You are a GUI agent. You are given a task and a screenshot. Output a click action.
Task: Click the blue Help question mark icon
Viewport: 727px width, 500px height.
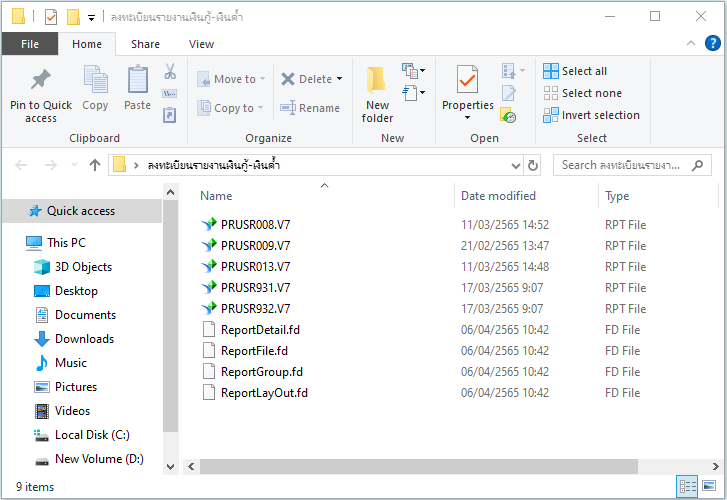click(x=713, y=43)
